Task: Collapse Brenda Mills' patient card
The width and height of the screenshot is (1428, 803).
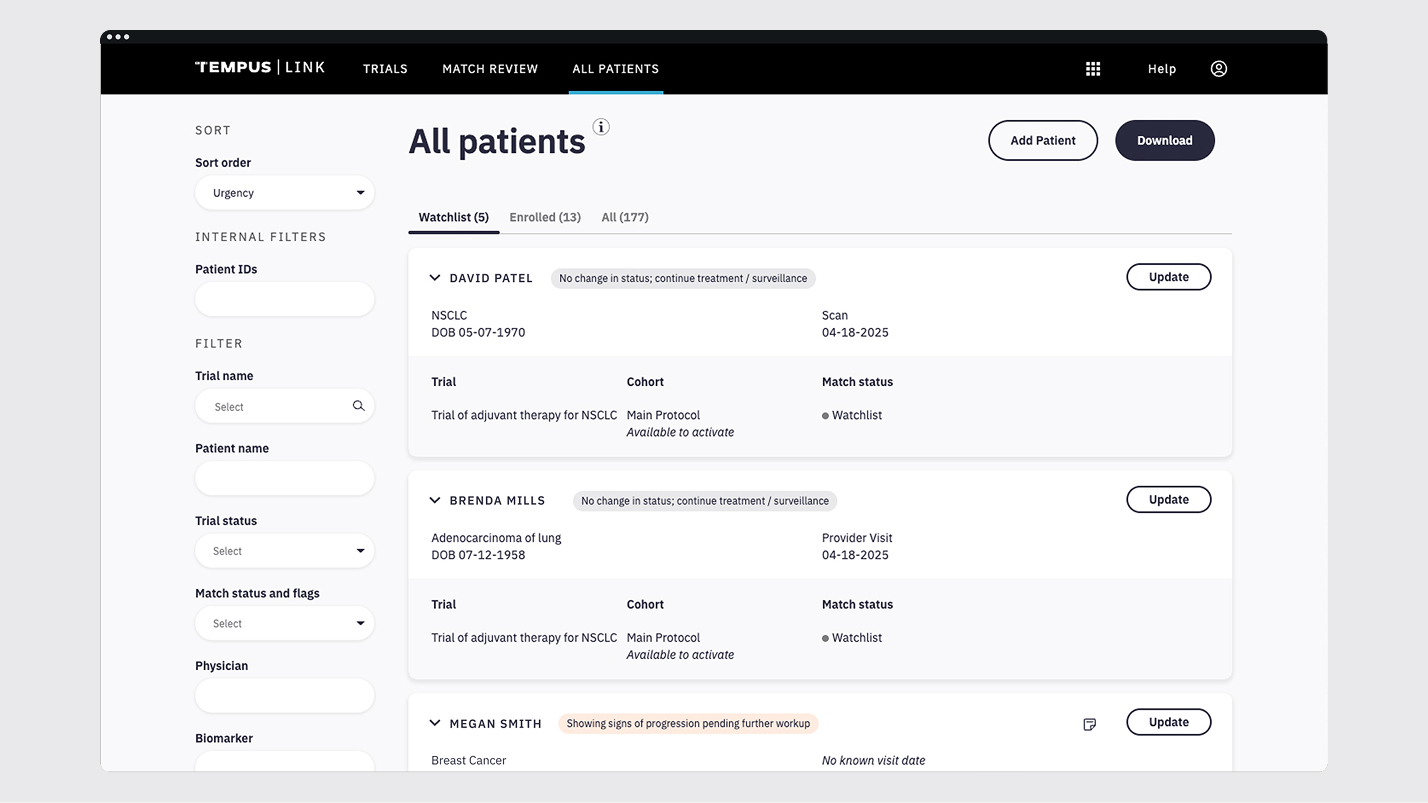Action: tap(435, 500)
